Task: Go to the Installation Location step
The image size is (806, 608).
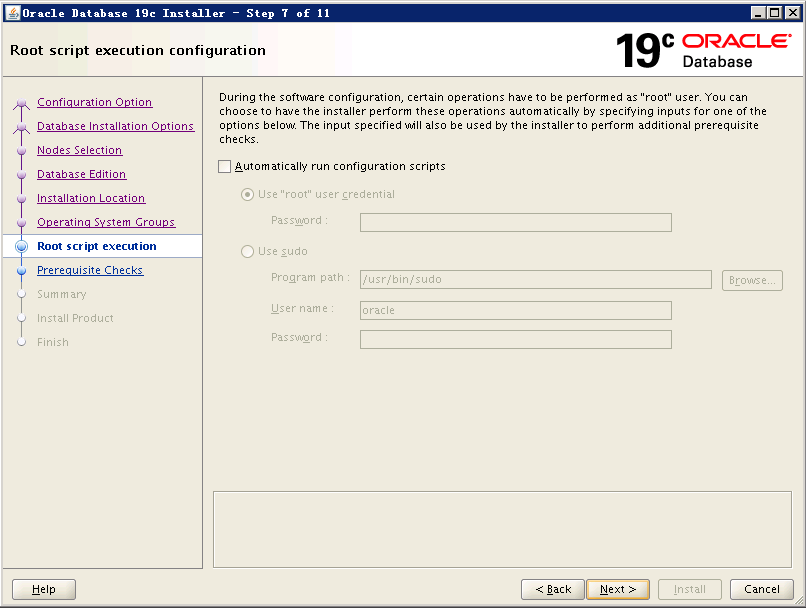Action: point(91,198)
